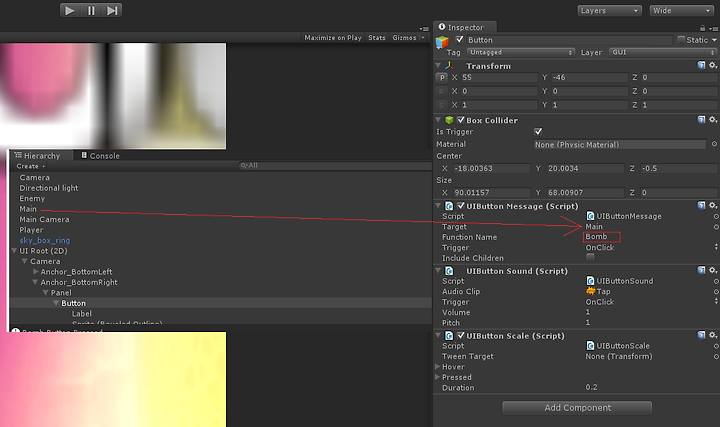Open UIButton Sound help icon
720x427 pixels.
(701, 270)
